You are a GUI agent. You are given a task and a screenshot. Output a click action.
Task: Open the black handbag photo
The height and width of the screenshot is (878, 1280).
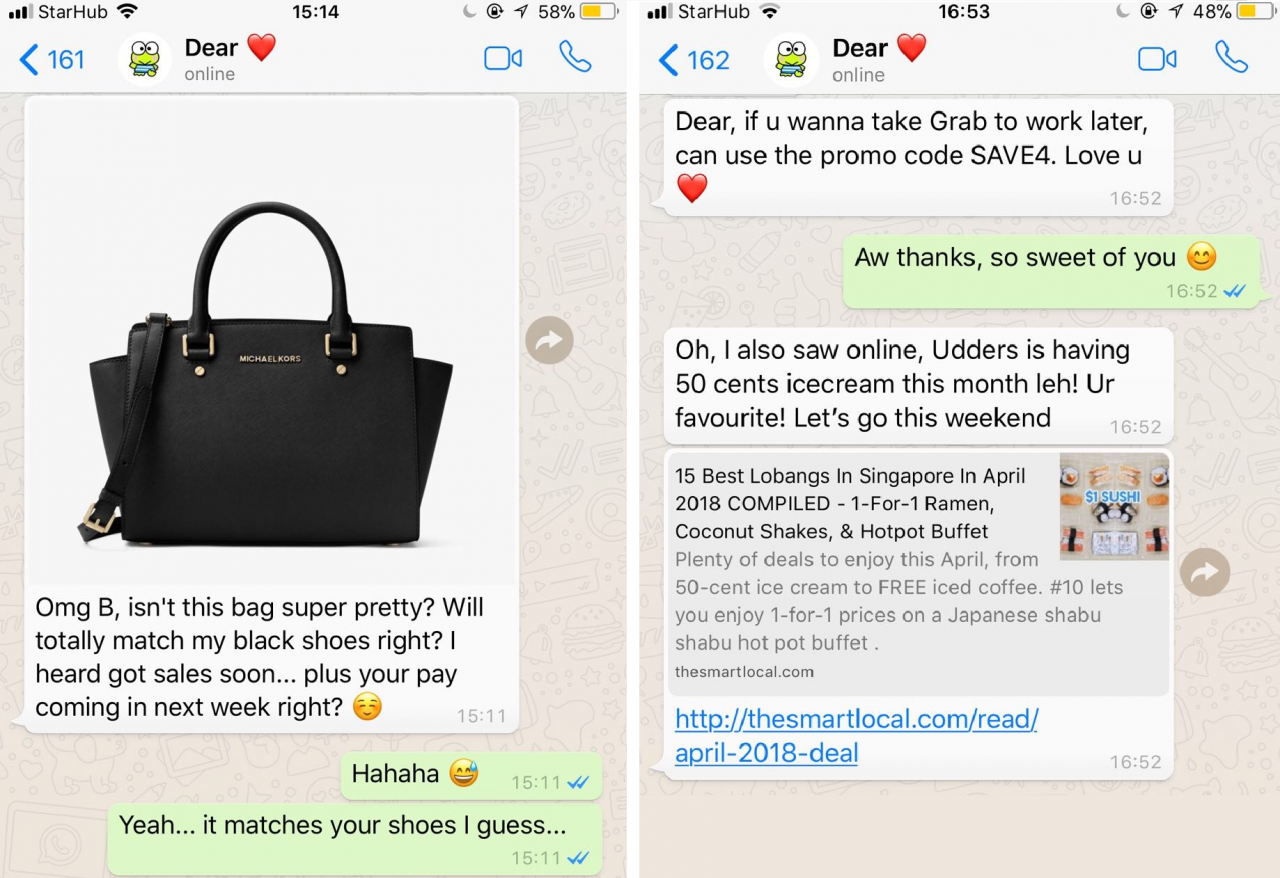[272, 342]
